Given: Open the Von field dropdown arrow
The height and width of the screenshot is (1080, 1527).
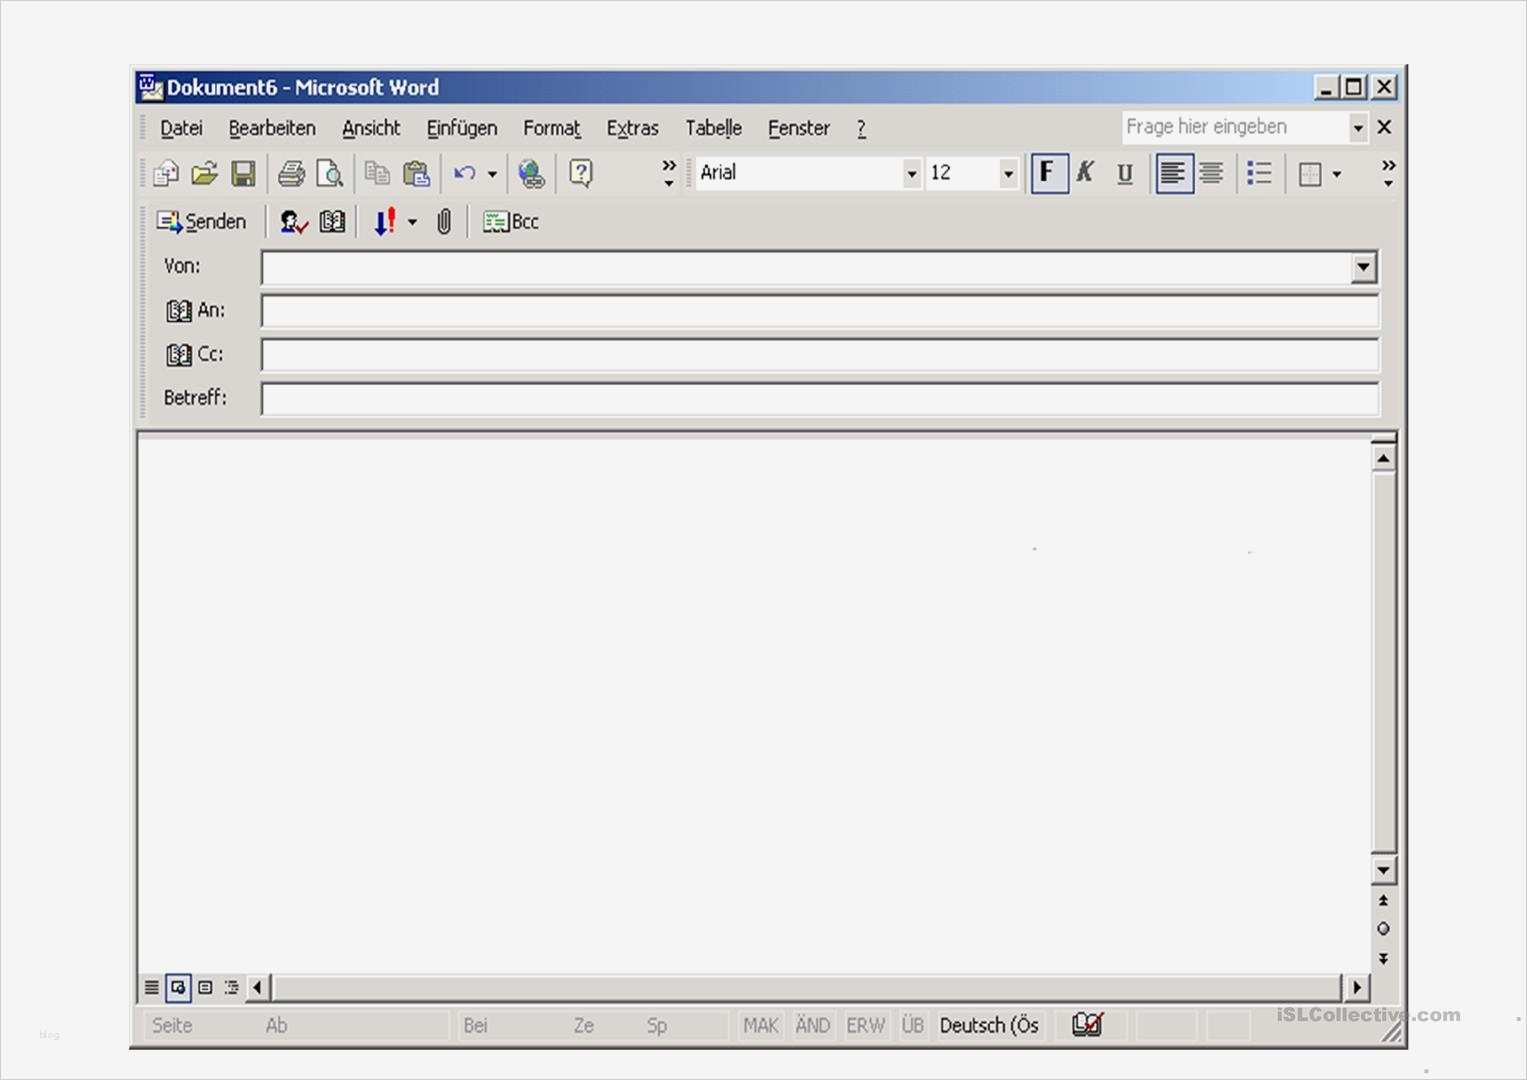Looking at the screenshot, I should (1364, 267).
